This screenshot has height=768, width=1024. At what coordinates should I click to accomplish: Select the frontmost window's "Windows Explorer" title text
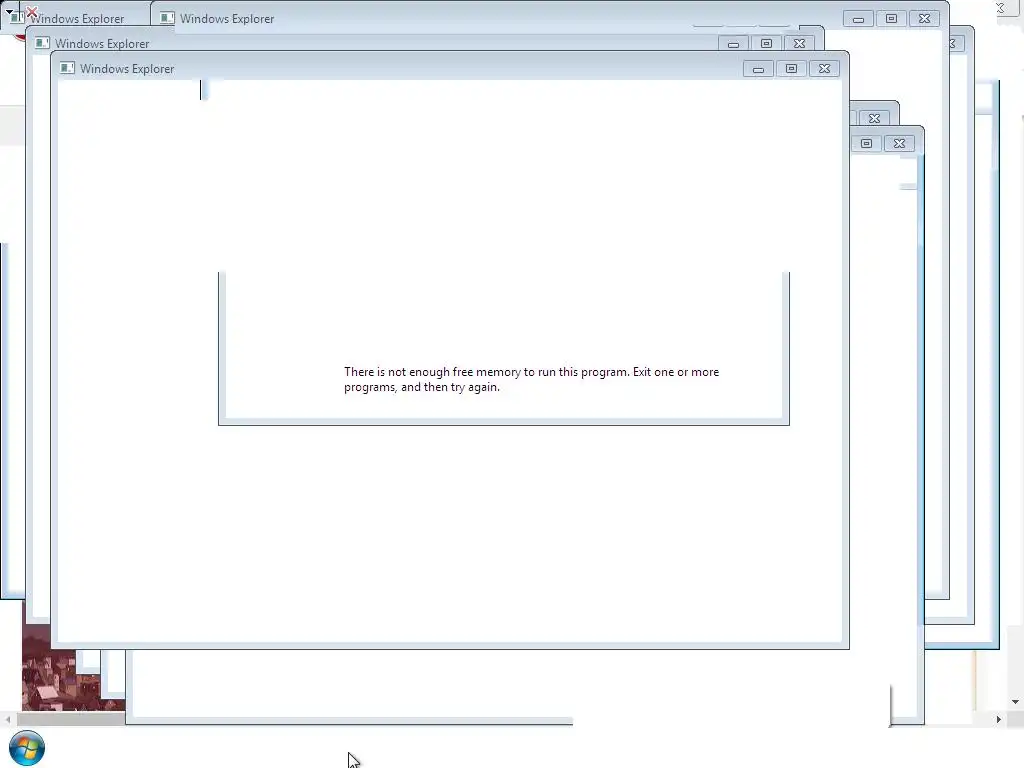coord(127,69)
